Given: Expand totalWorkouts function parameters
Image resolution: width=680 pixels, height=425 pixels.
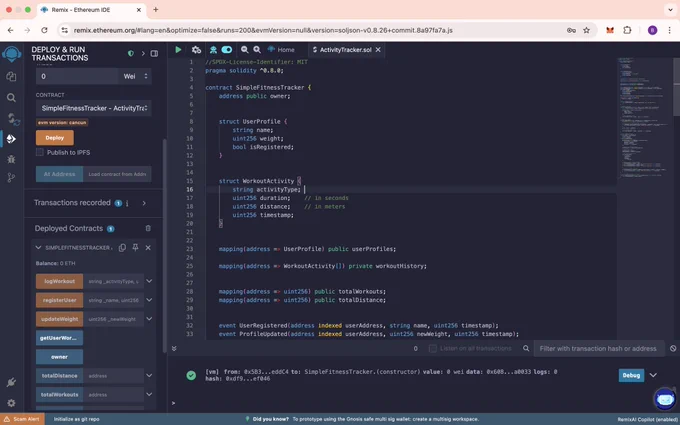Looking at the screenshot, I should tap(149, 395).
